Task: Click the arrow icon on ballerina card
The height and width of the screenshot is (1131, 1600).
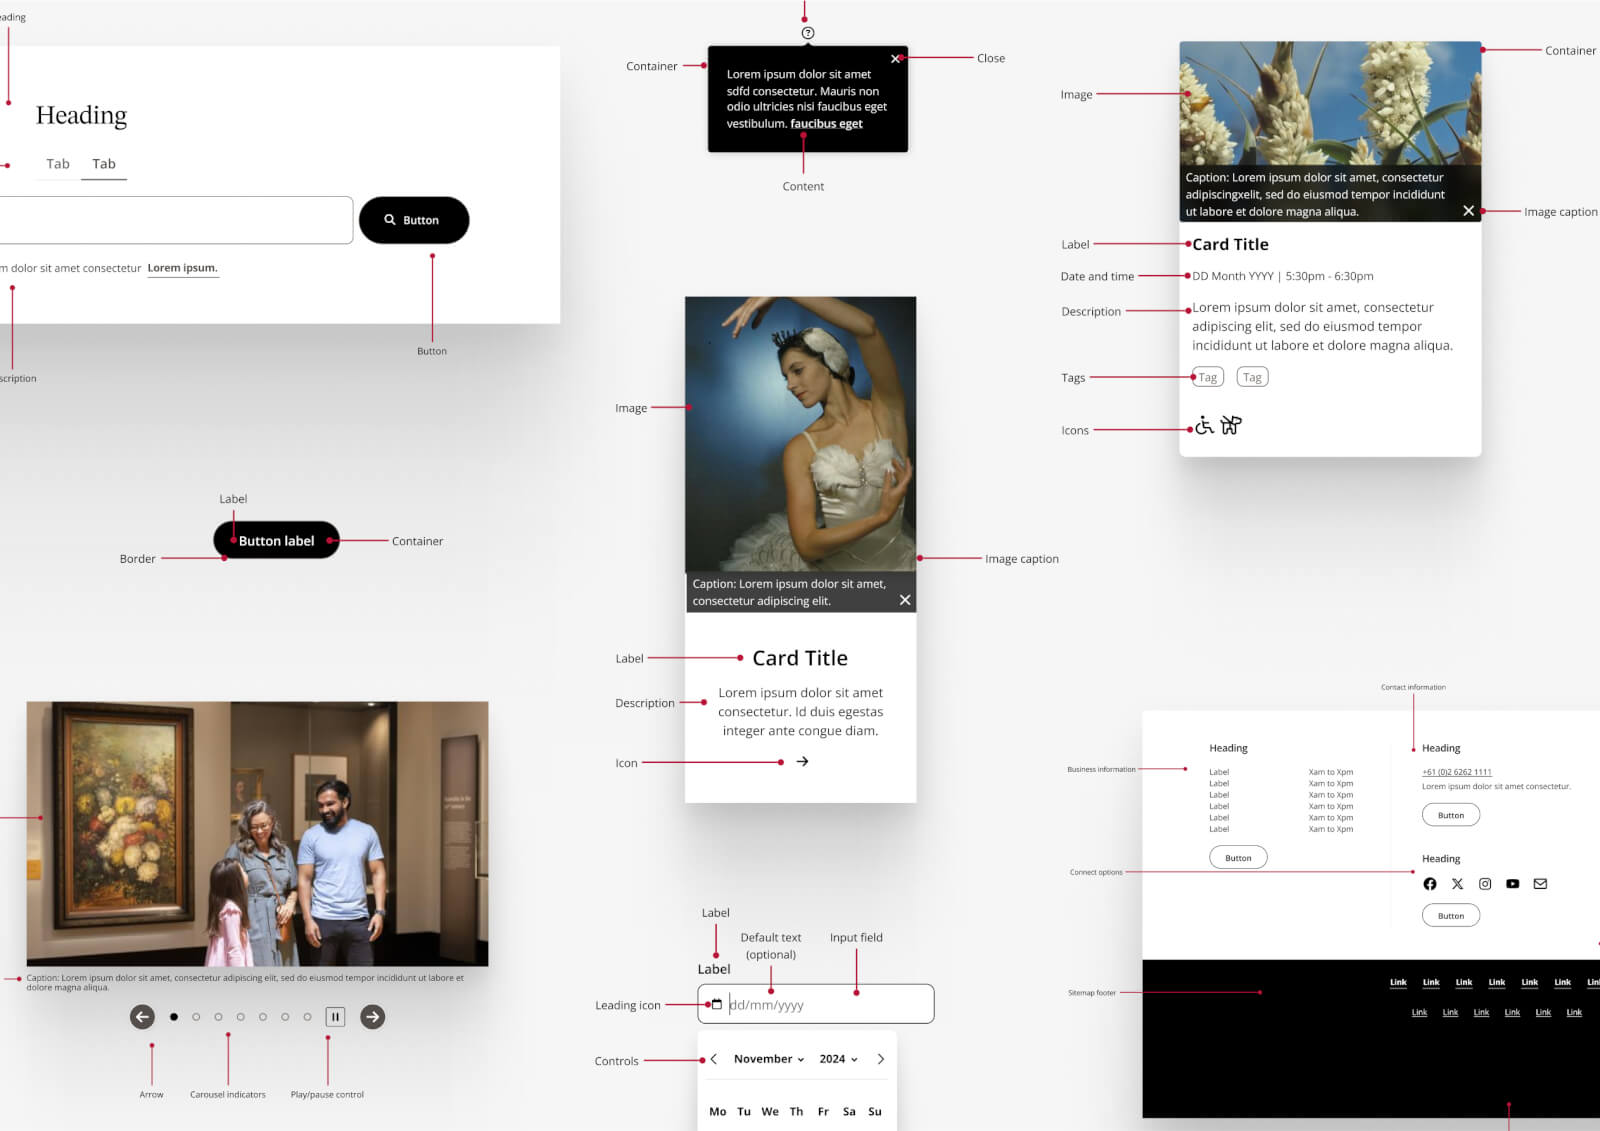Action: pyautogui.click(x=802, y=762)
